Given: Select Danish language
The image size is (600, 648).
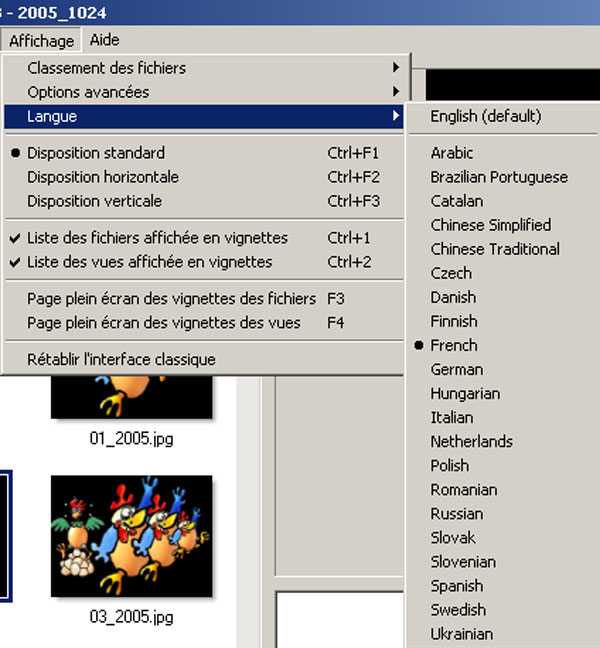Looking at the screenshot, I should point(504,297).
